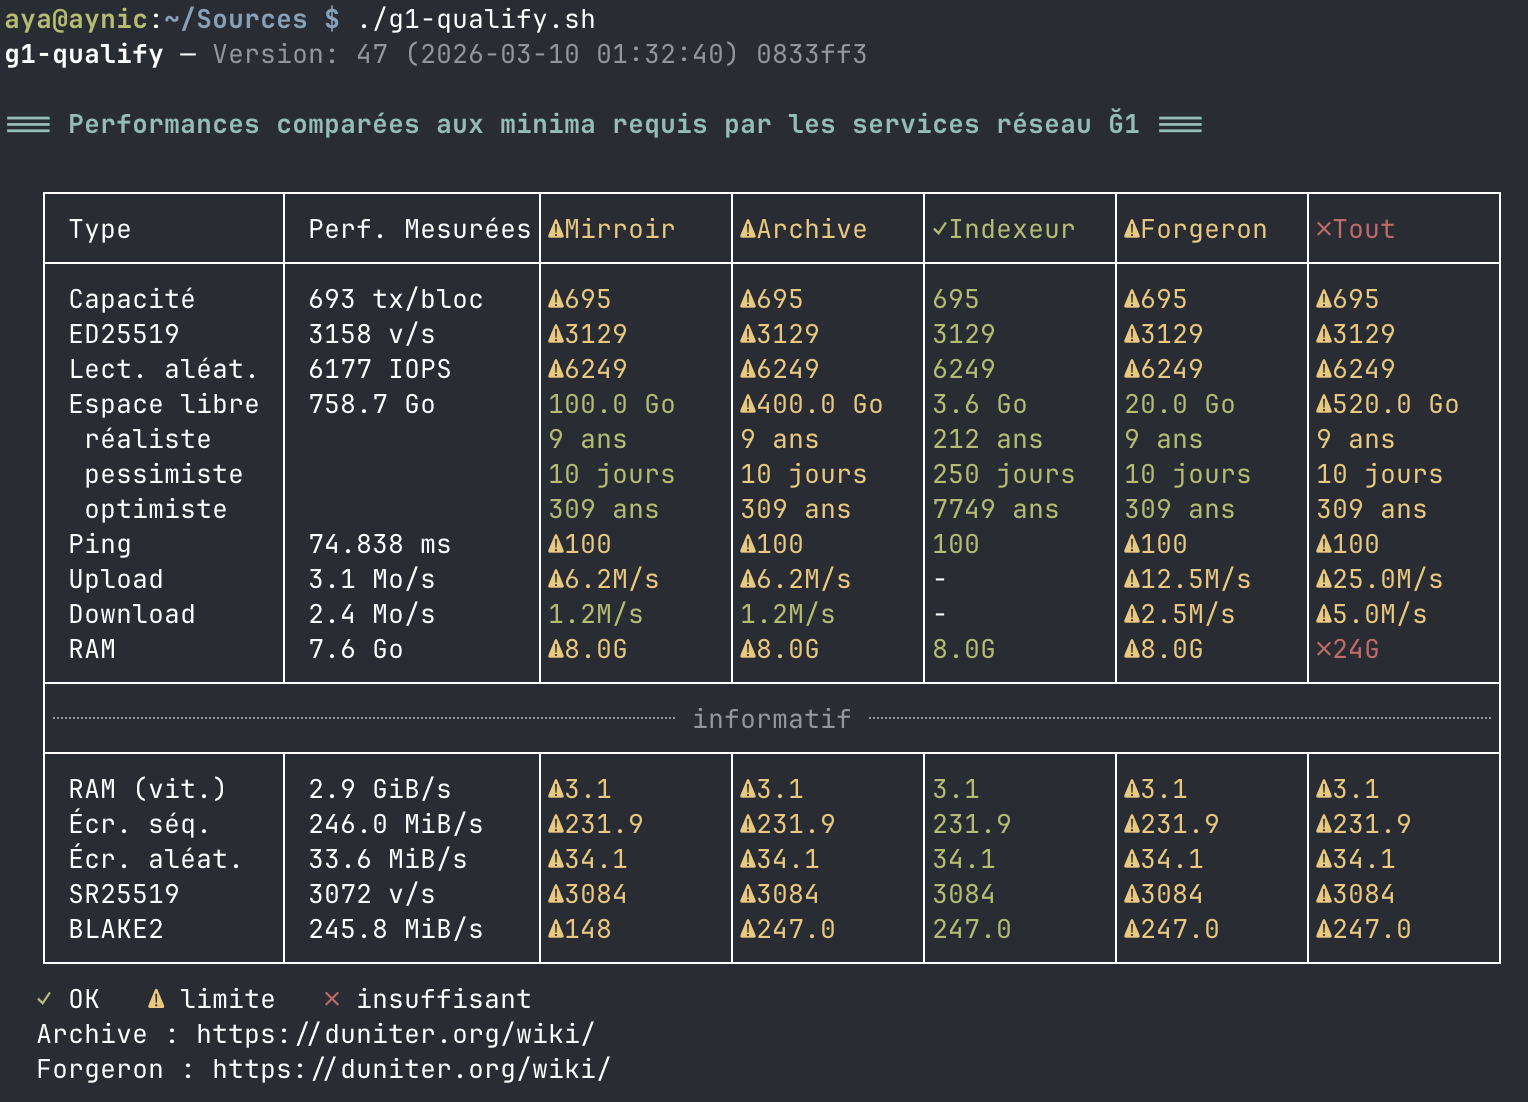The image size is (1528, 1102).
Task: Click the warning icon beside Archive header
Action: point(748,230)
